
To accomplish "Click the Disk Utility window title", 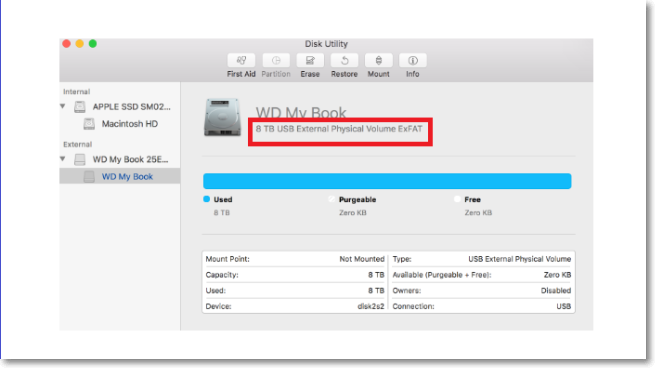I will coord(326,44).
